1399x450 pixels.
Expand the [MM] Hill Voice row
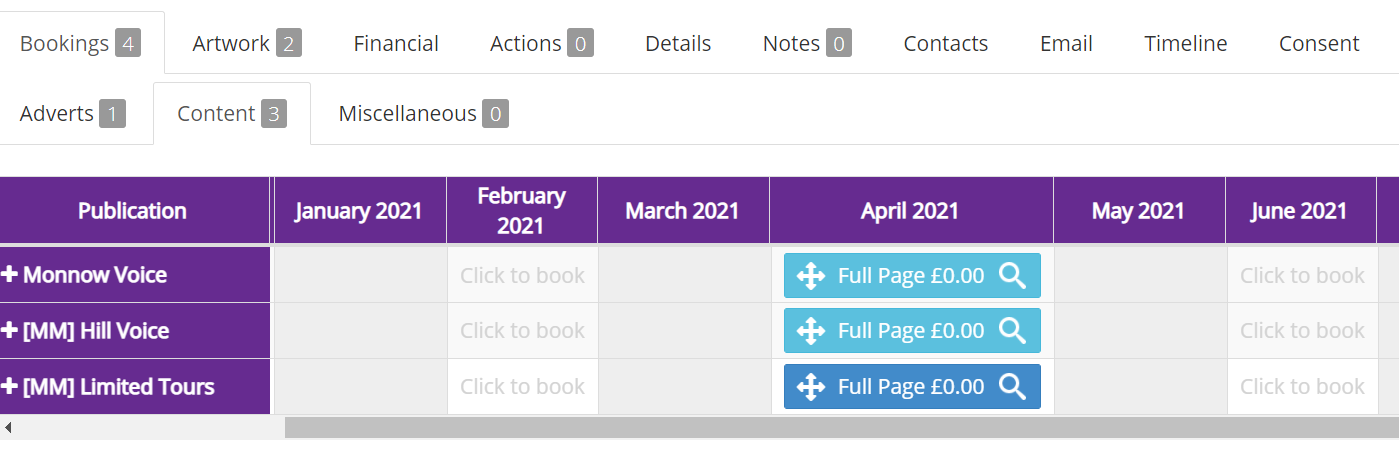10,331
